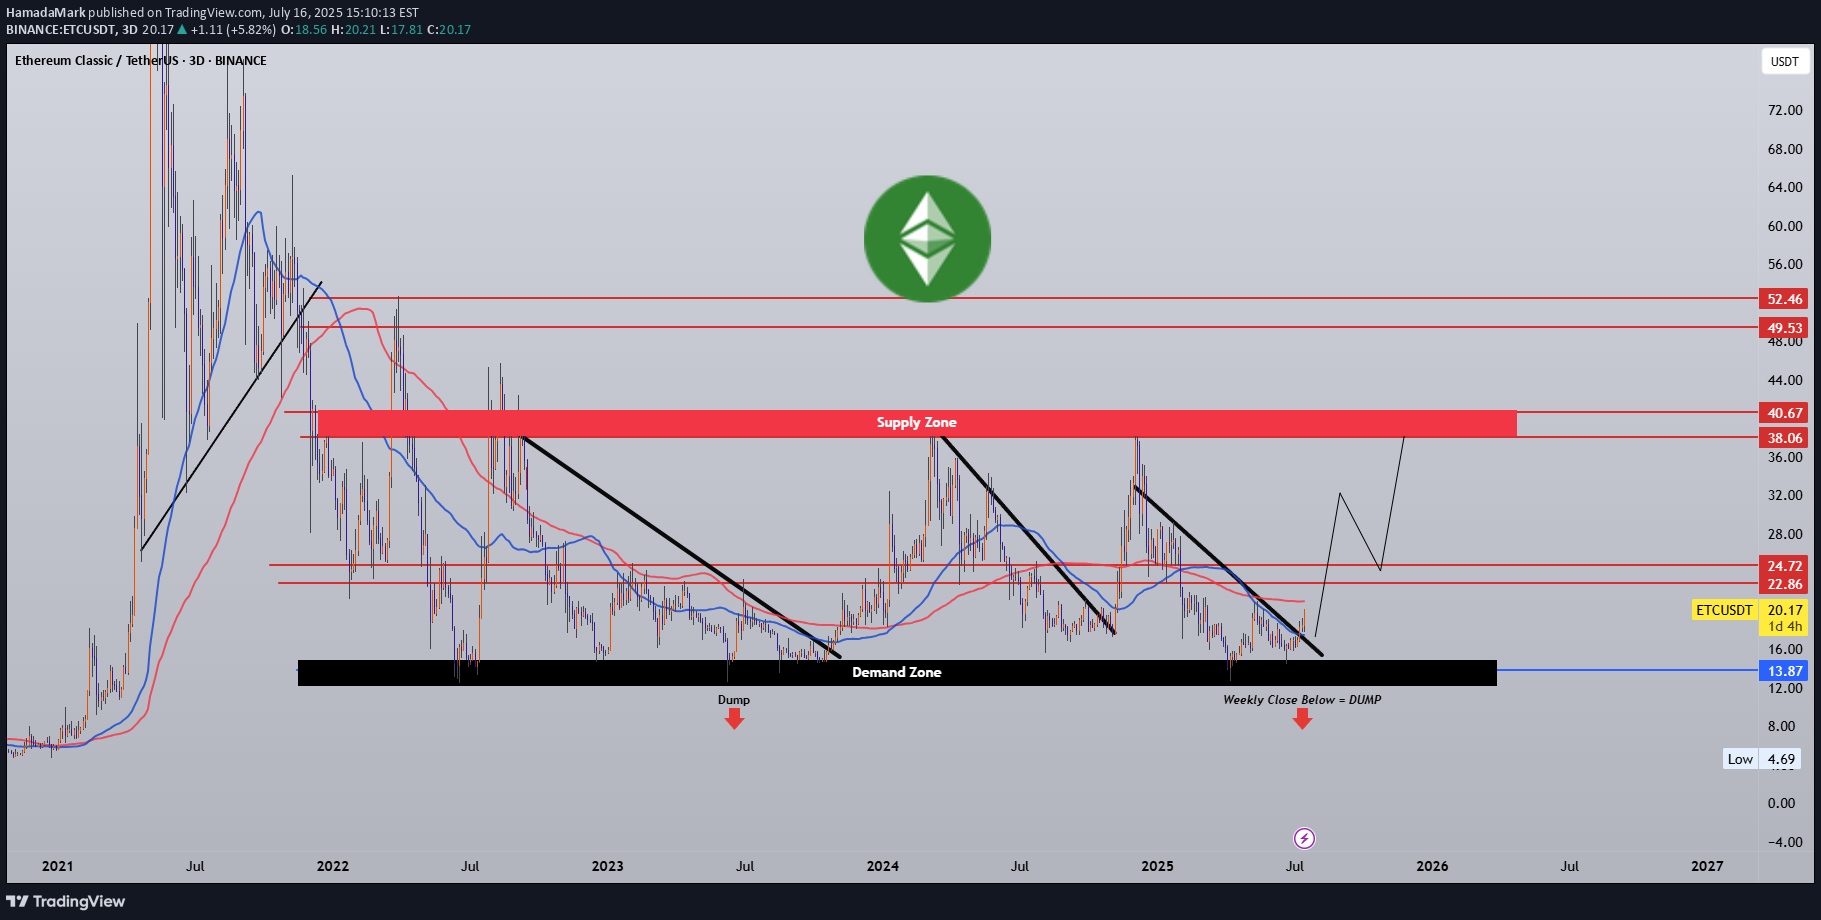Viewport: 1821px width, 920px height.
Task: Click the yellow ETCUSDT symbol tag
Action: [x=1724, y=610]
